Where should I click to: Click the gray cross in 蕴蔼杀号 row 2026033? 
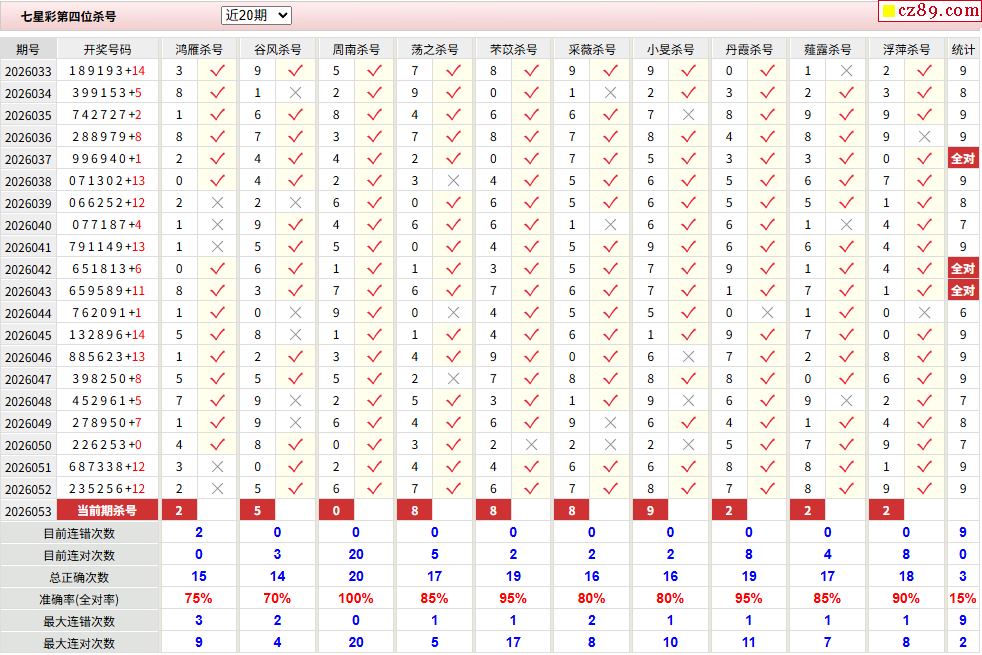coord(846,71)
